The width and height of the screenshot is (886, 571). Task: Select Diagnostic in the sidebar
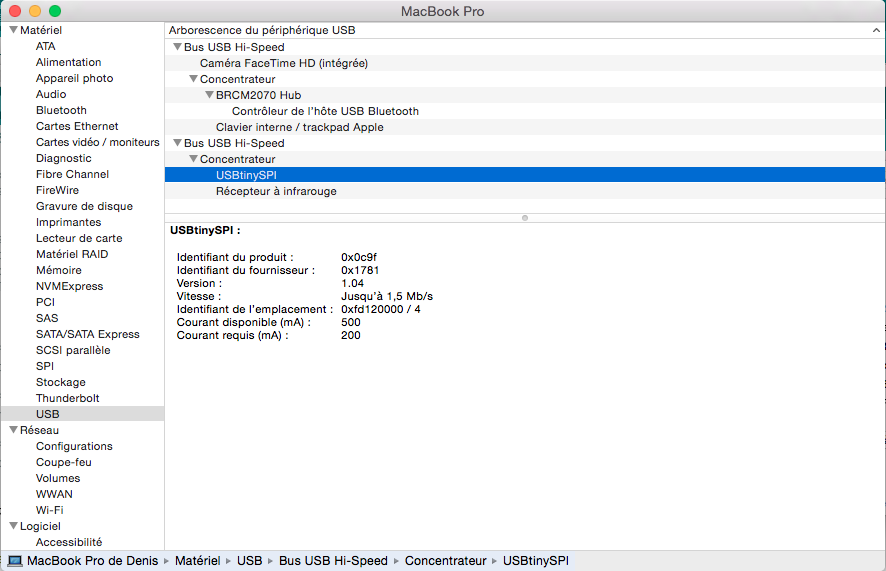(63, 158)
